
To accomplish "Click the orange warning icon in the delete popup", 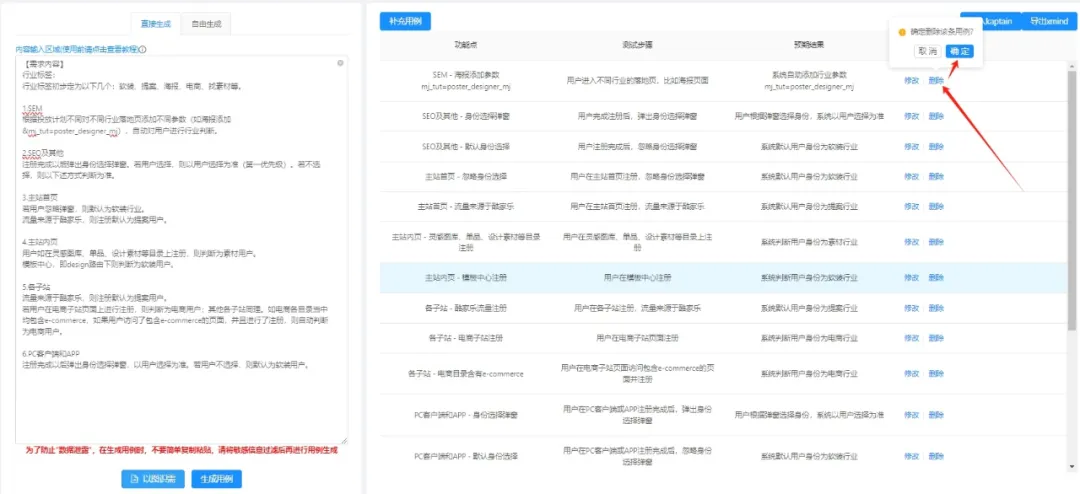I will [x=902, y=32].
